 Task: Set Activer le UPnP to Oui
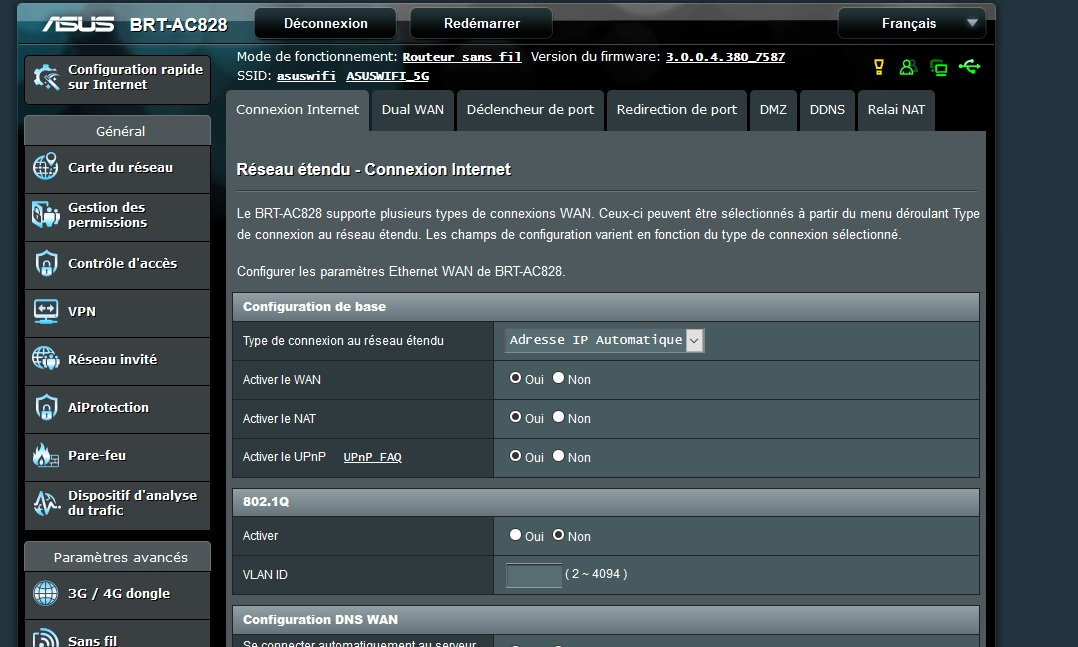515,456
